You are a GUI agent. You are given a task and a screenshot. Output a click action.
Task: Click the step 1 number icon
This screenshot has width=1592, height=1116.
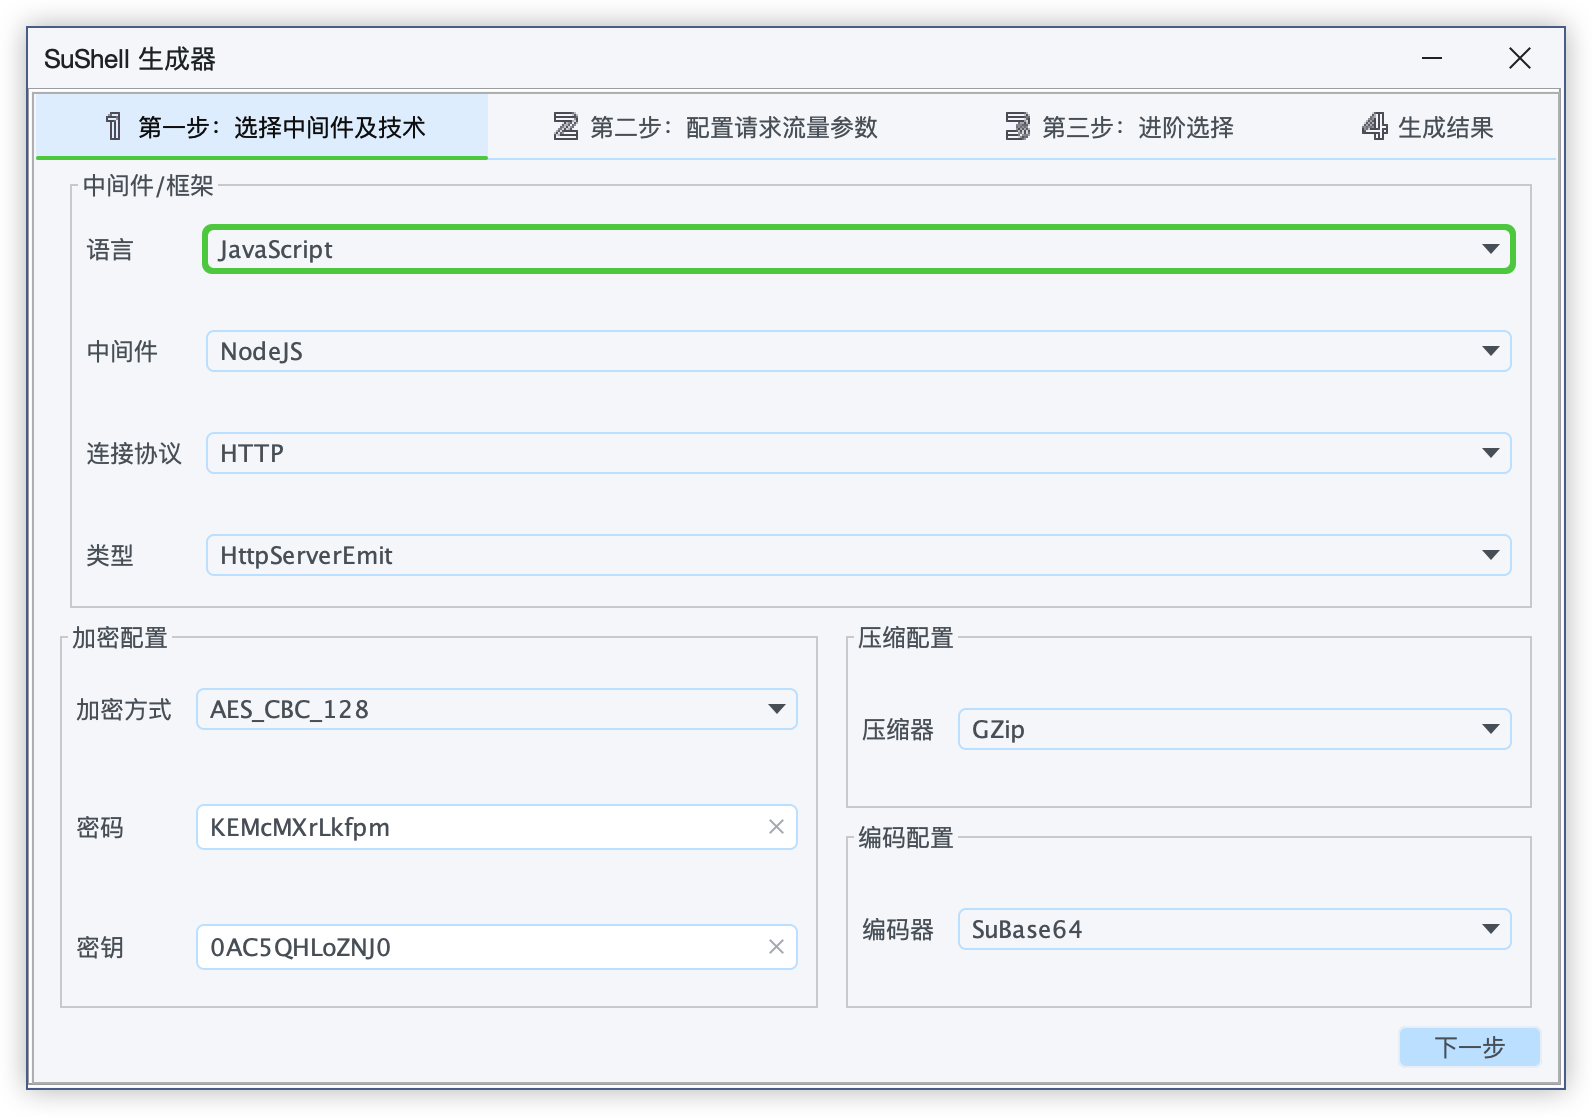(113, 127)
